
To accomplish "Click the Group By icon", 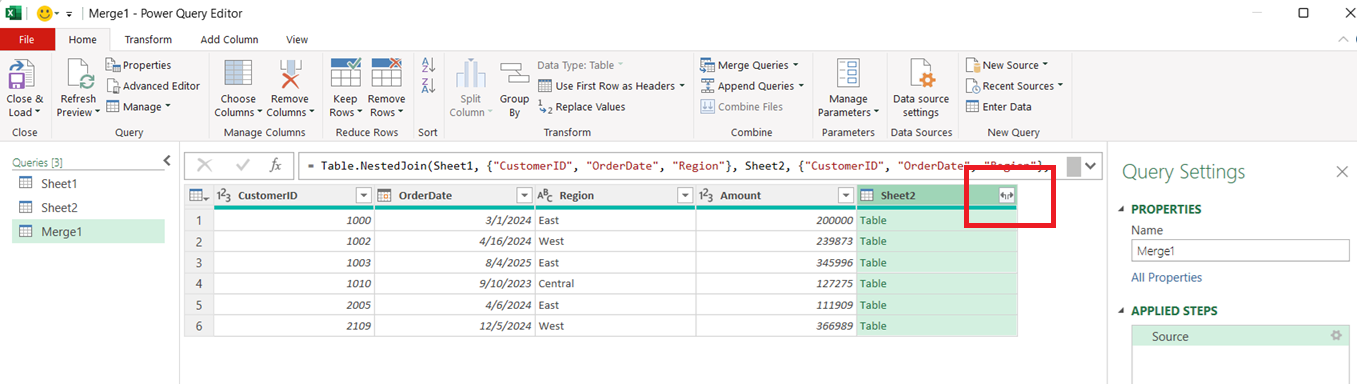I will [514, 74].
